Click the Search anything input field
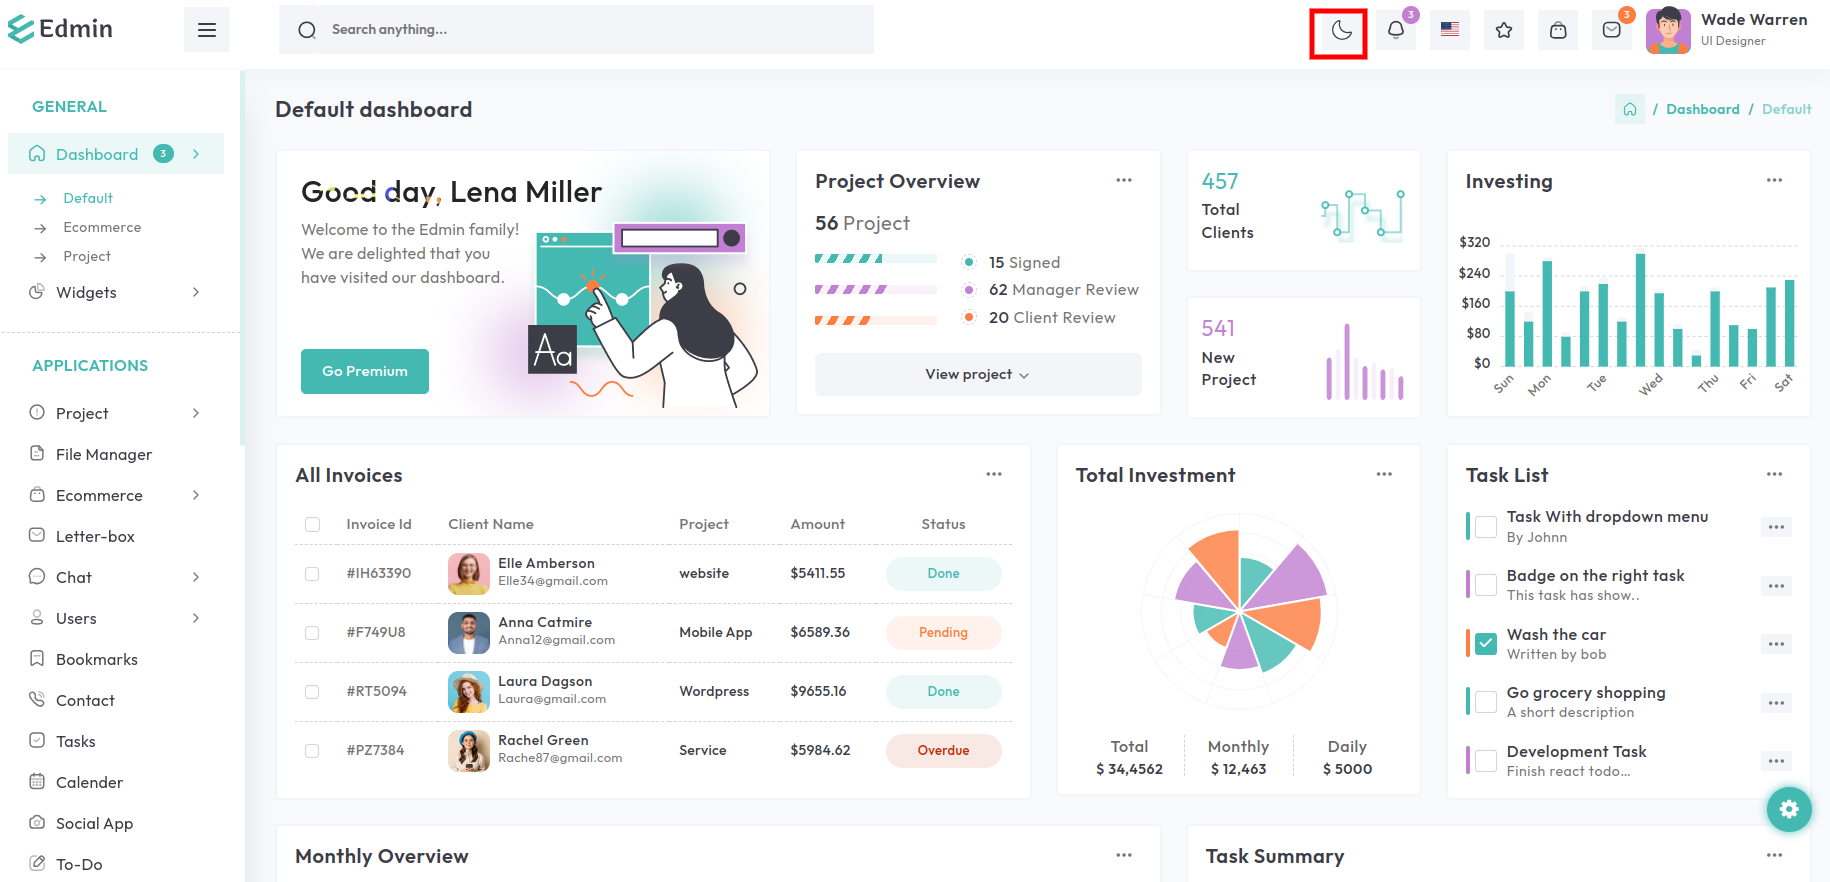Image resolution: width=1830 pixels, height=882 pixels. pyautogui.click(x=590, y=30)
